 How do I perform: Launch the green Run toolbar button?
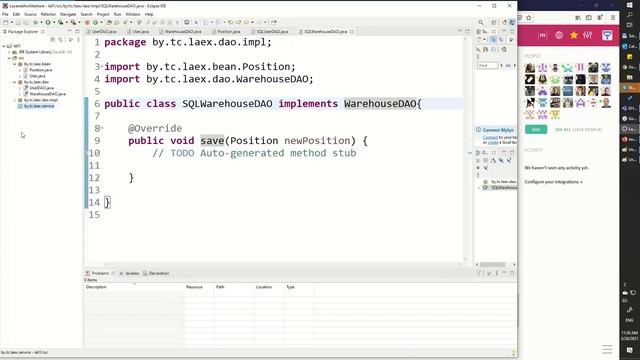click(48, 22)
